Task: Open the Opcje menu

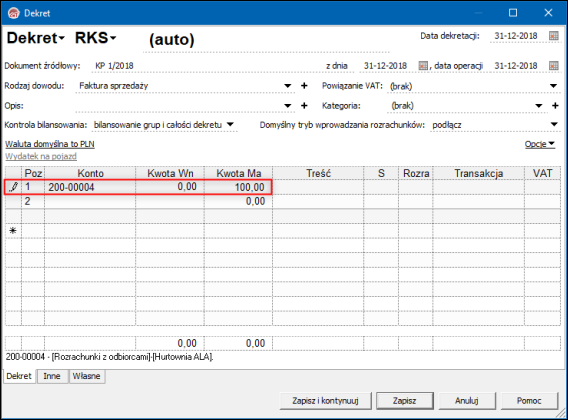Action: coord(540,144)
